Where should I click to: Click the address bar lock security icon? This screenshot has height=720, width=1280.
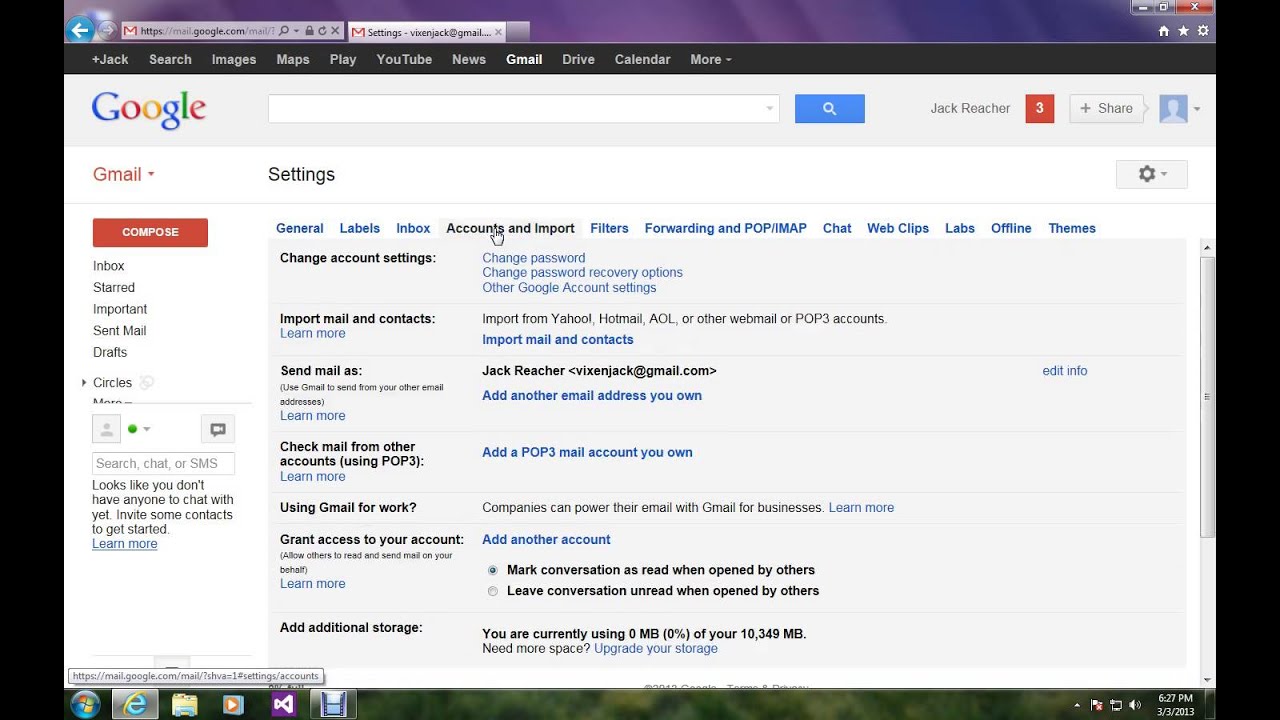point(309,32)
